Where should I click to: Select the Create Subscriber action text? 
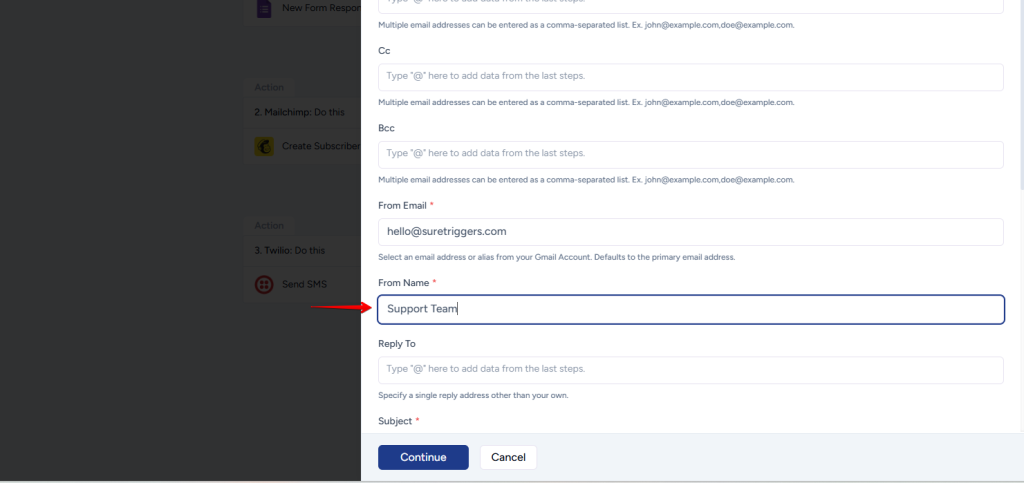pos(321,146)
